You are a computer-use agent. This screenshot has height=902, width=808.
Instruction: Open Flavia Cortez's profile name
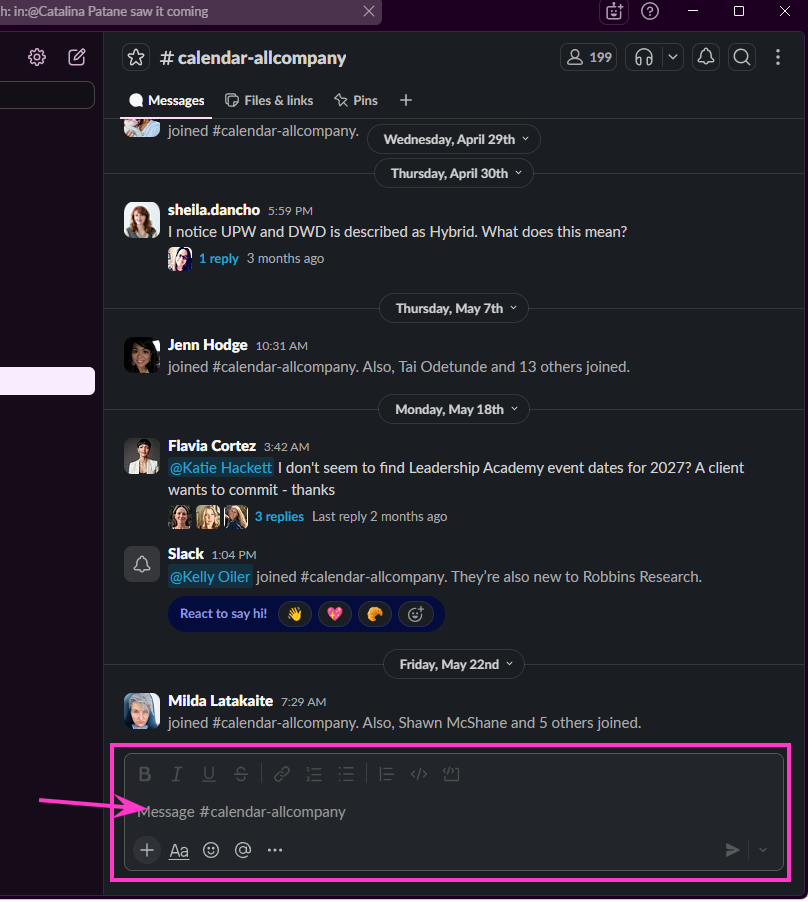click(x=212, y=446)
